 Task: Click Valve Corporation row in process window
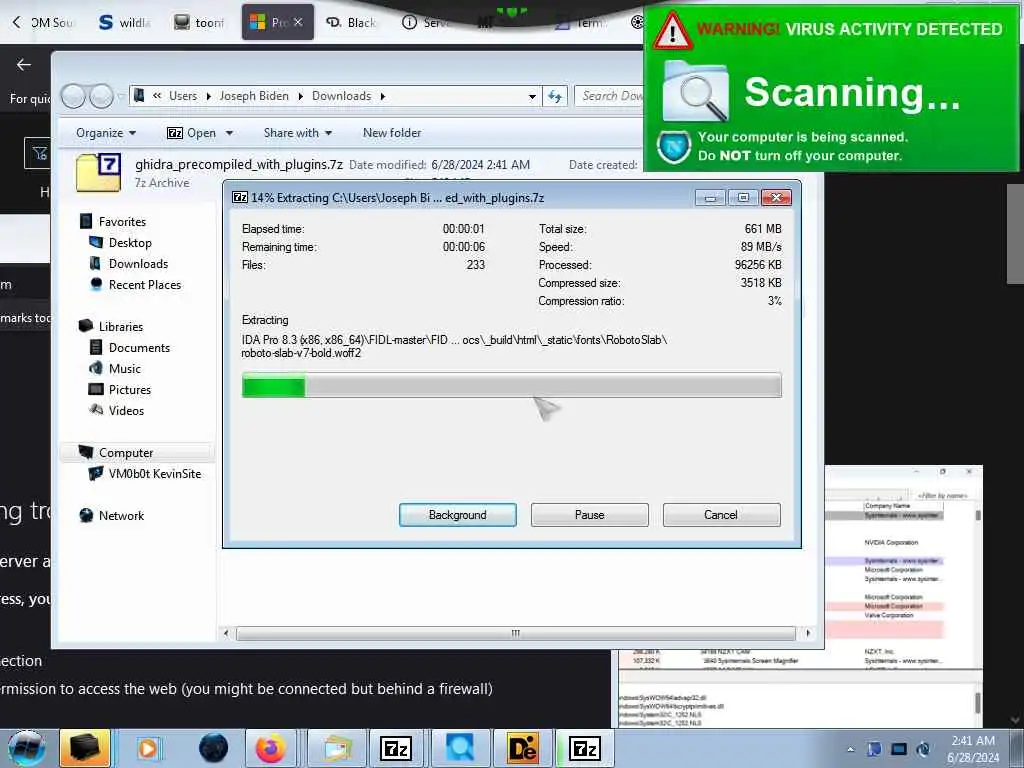coord(889,615)
